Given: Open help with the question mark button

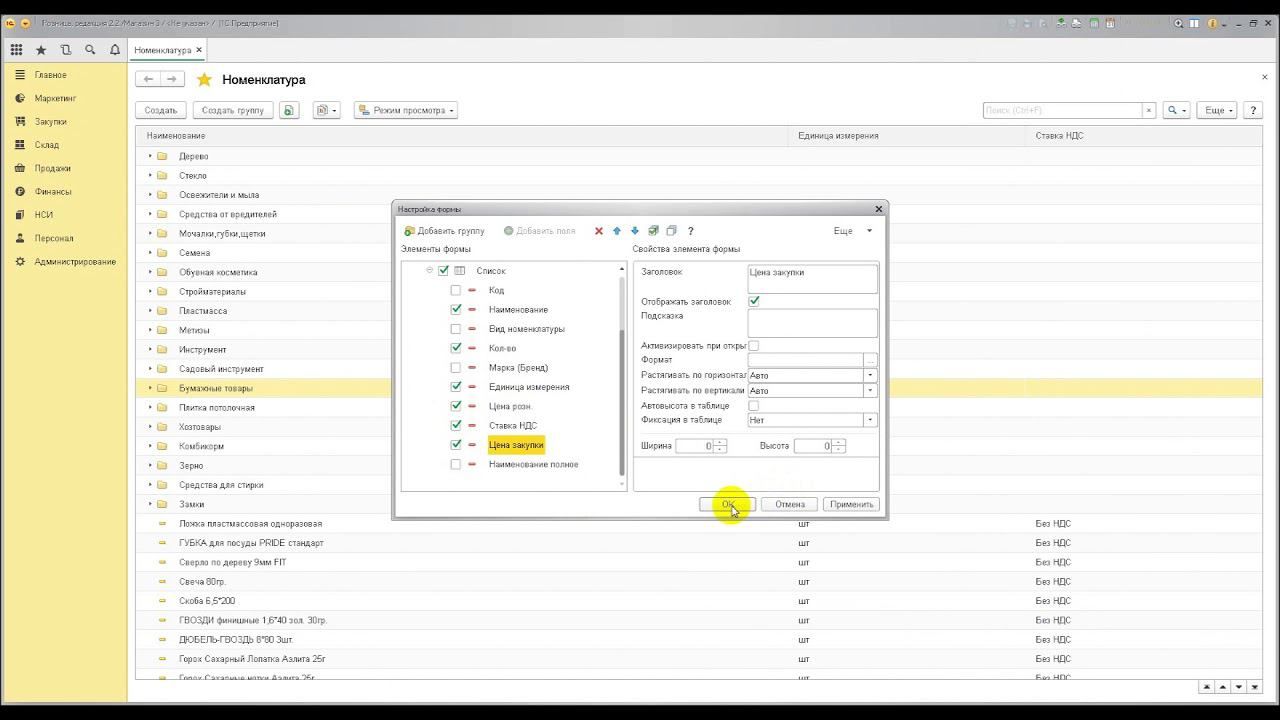Looking at the screenshot, I should 1253,110.
